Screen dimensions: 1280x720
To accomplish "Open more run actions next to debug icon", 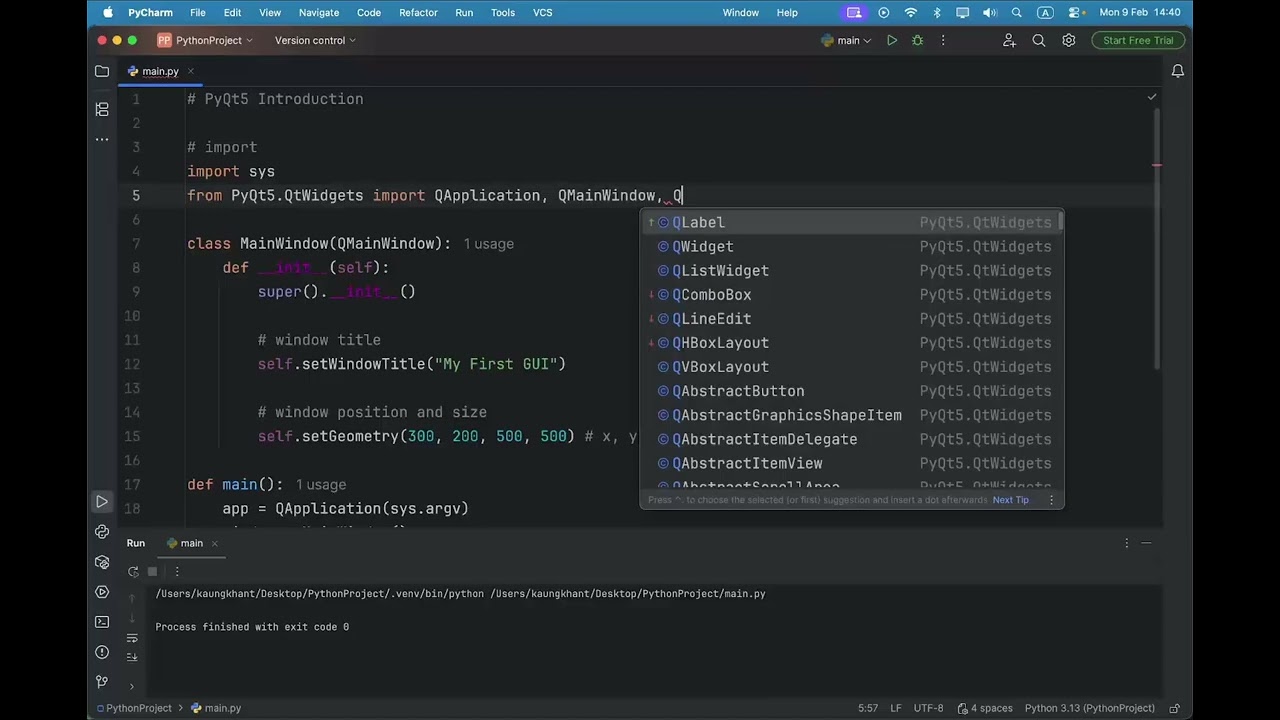I will pyautogui.click(x=942, y=40).
